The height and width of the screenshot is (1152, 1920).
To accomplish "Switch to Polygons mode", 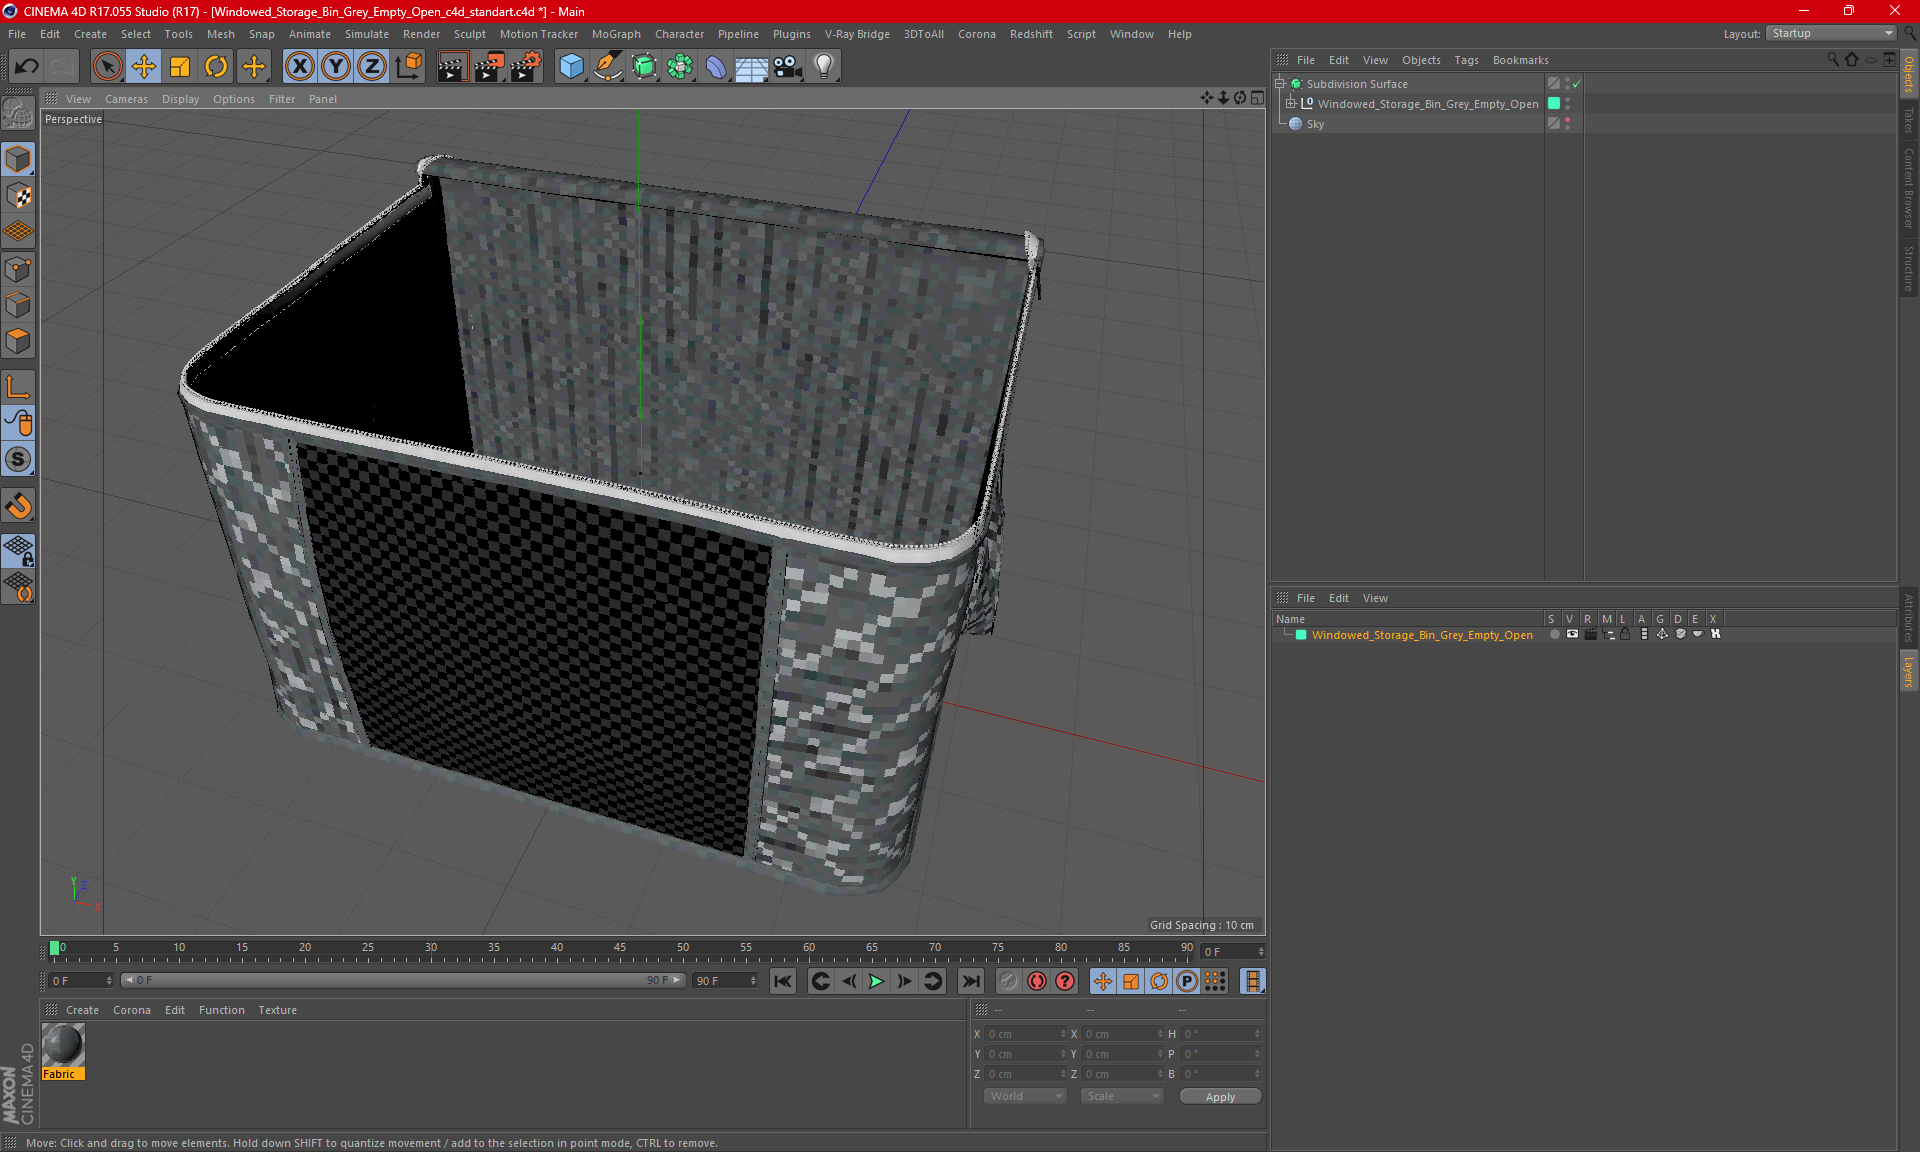I will click(19, 341).
